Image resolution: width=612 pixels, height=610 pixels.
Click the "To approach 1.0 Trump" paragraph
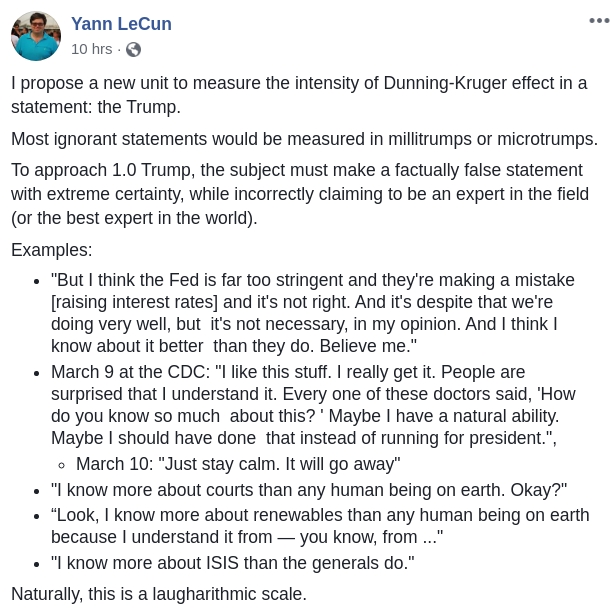(300, 194)
